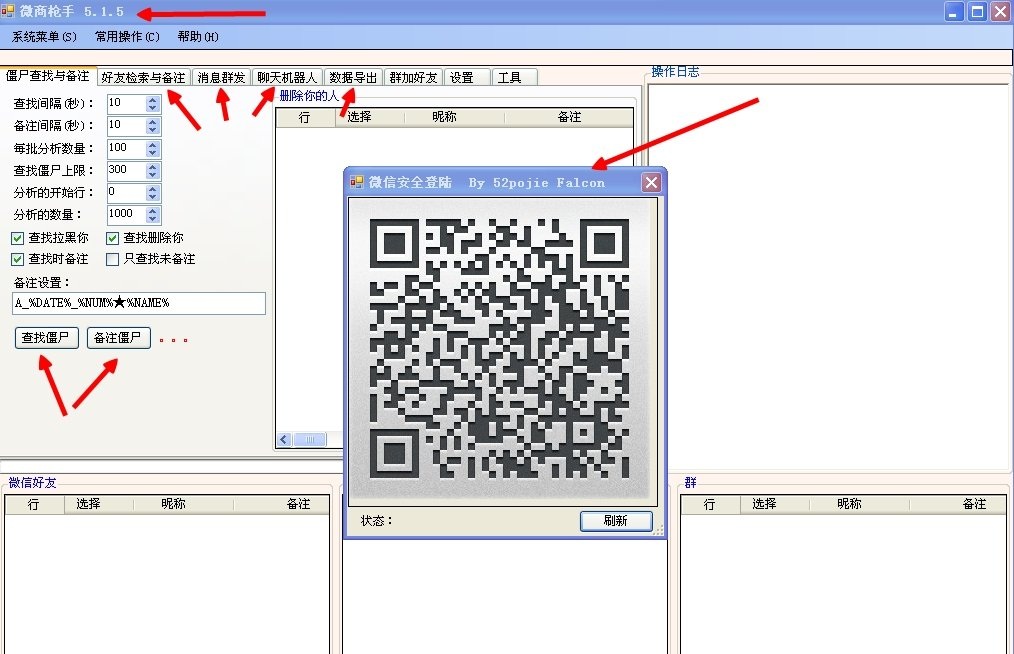This screenshot has width=1014, height=654.
Task: Switch to the 好友检索与备注 tab
Action: coord(144,78)
